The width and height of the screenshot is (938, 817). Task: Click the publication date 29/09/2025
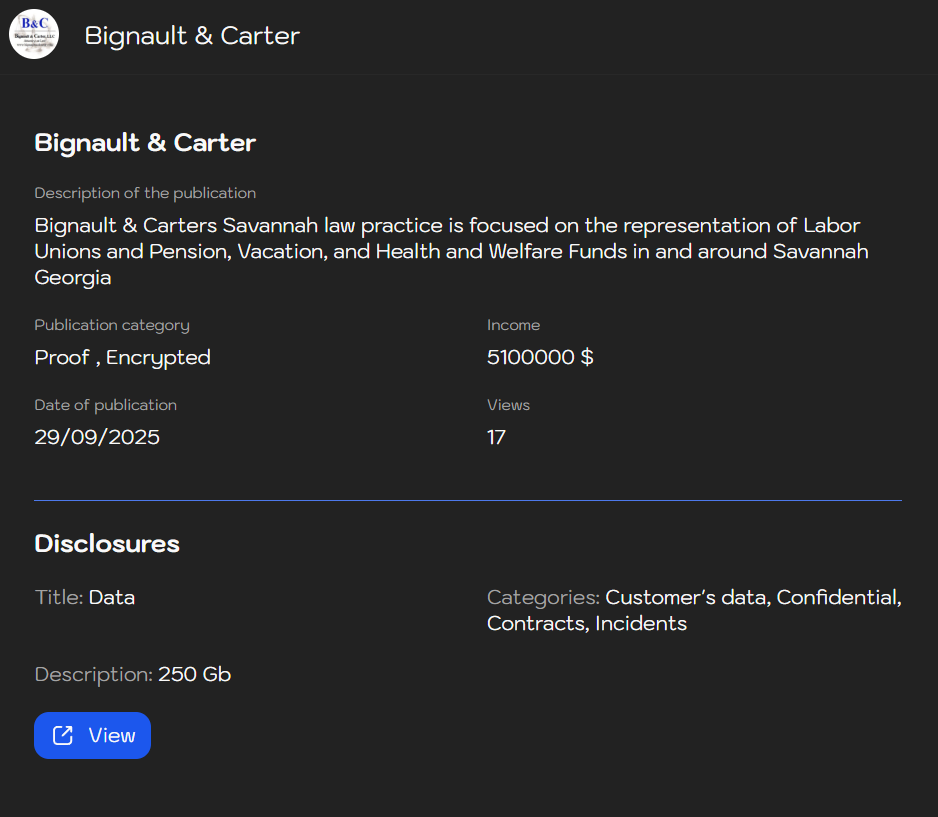pyautogui.click(x=97, y=437)
